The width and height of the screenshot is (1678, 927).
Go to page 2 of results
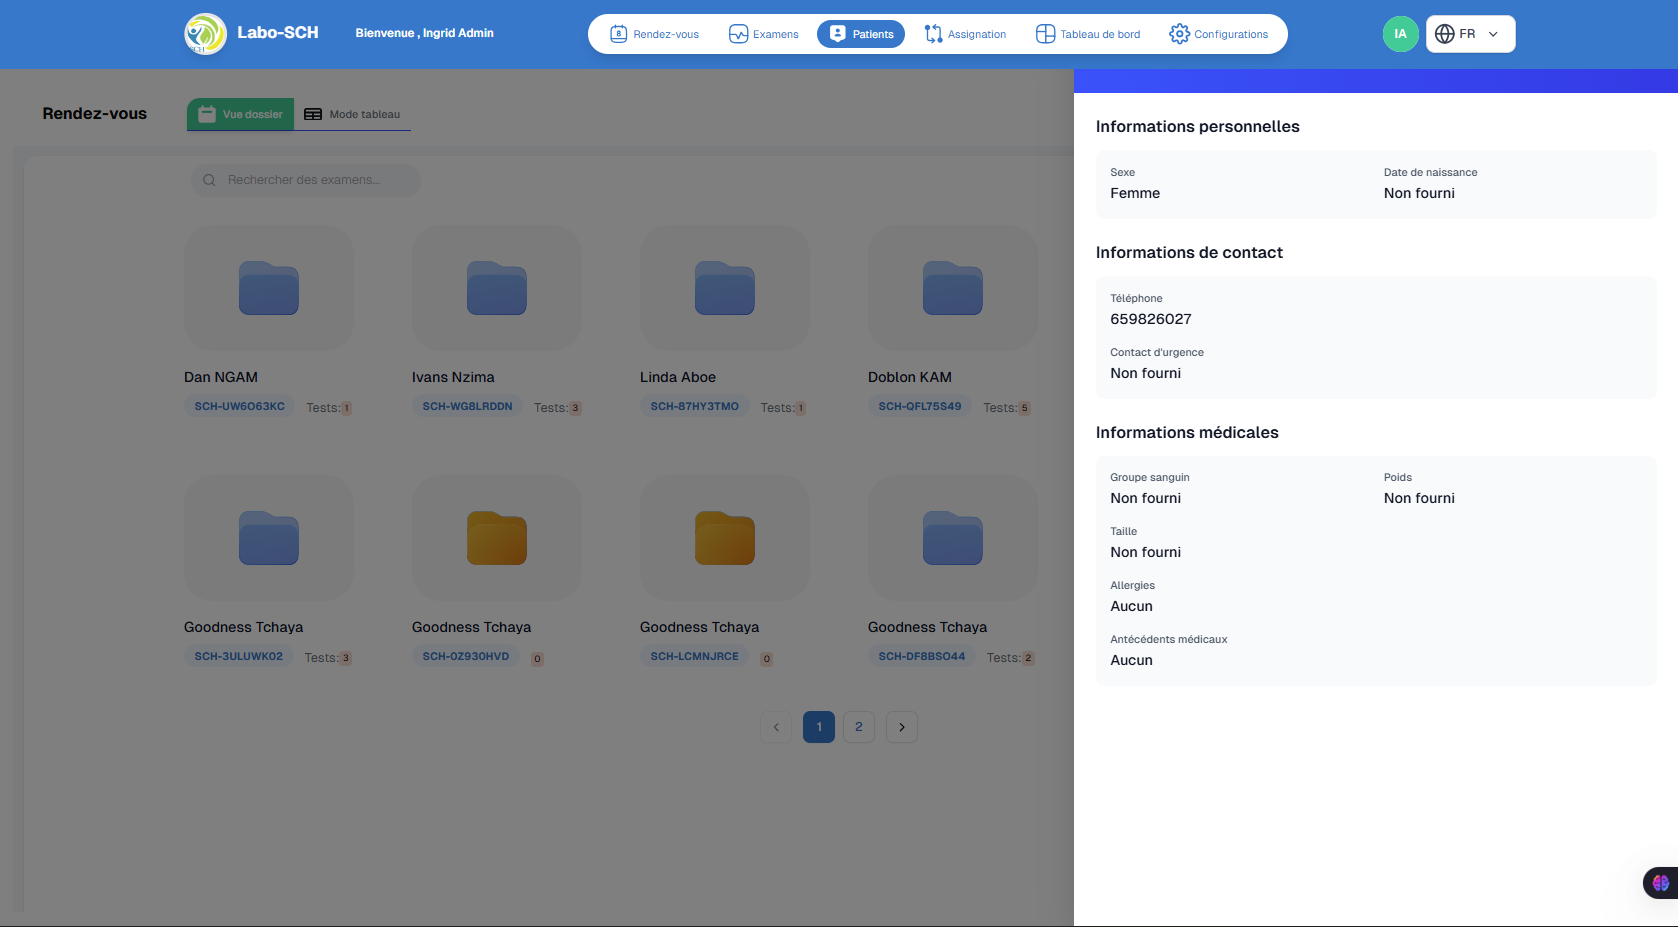point(859,727)
